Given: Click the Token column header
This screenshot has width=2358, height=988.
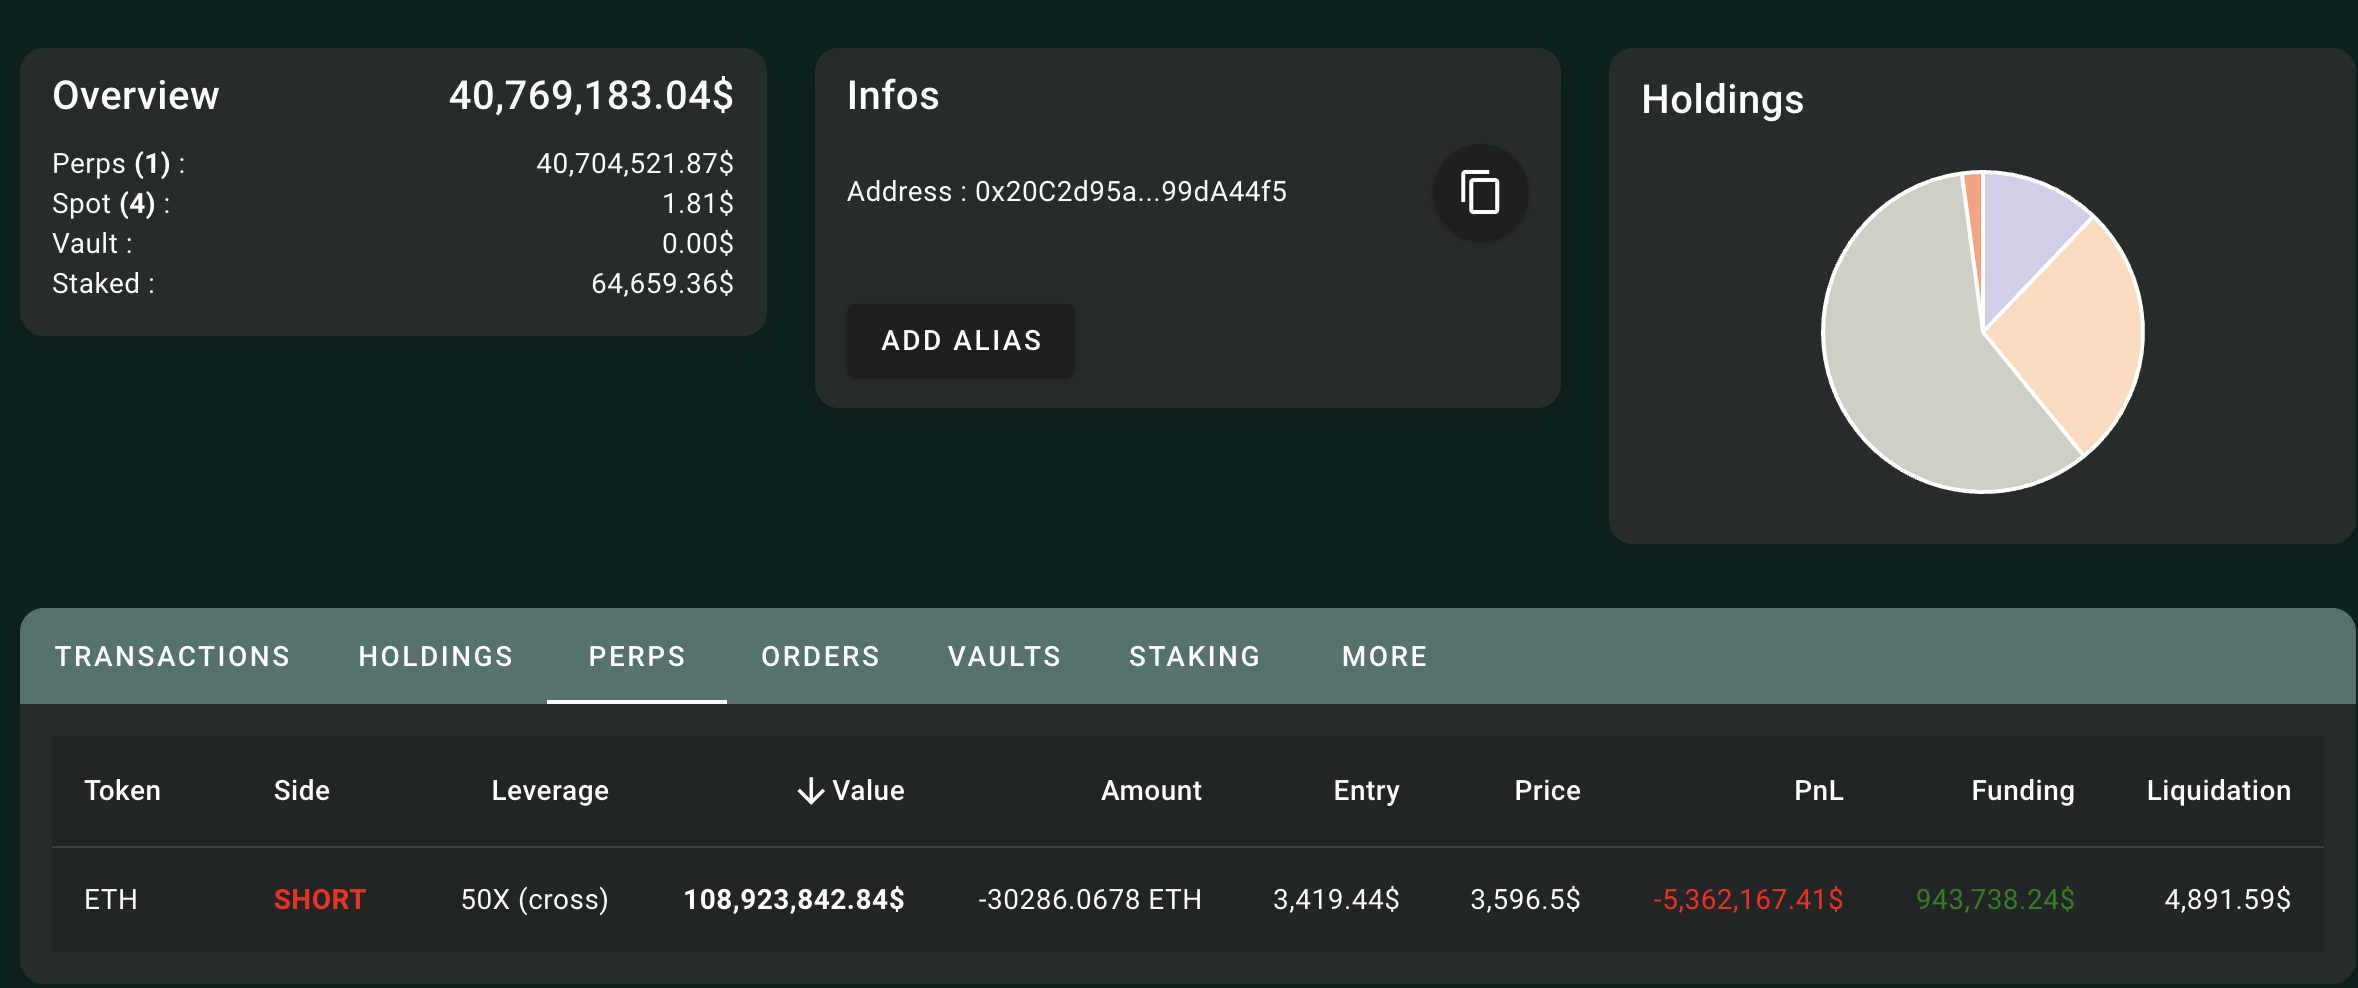Looking at the screenshot, I should pos(122,791).
